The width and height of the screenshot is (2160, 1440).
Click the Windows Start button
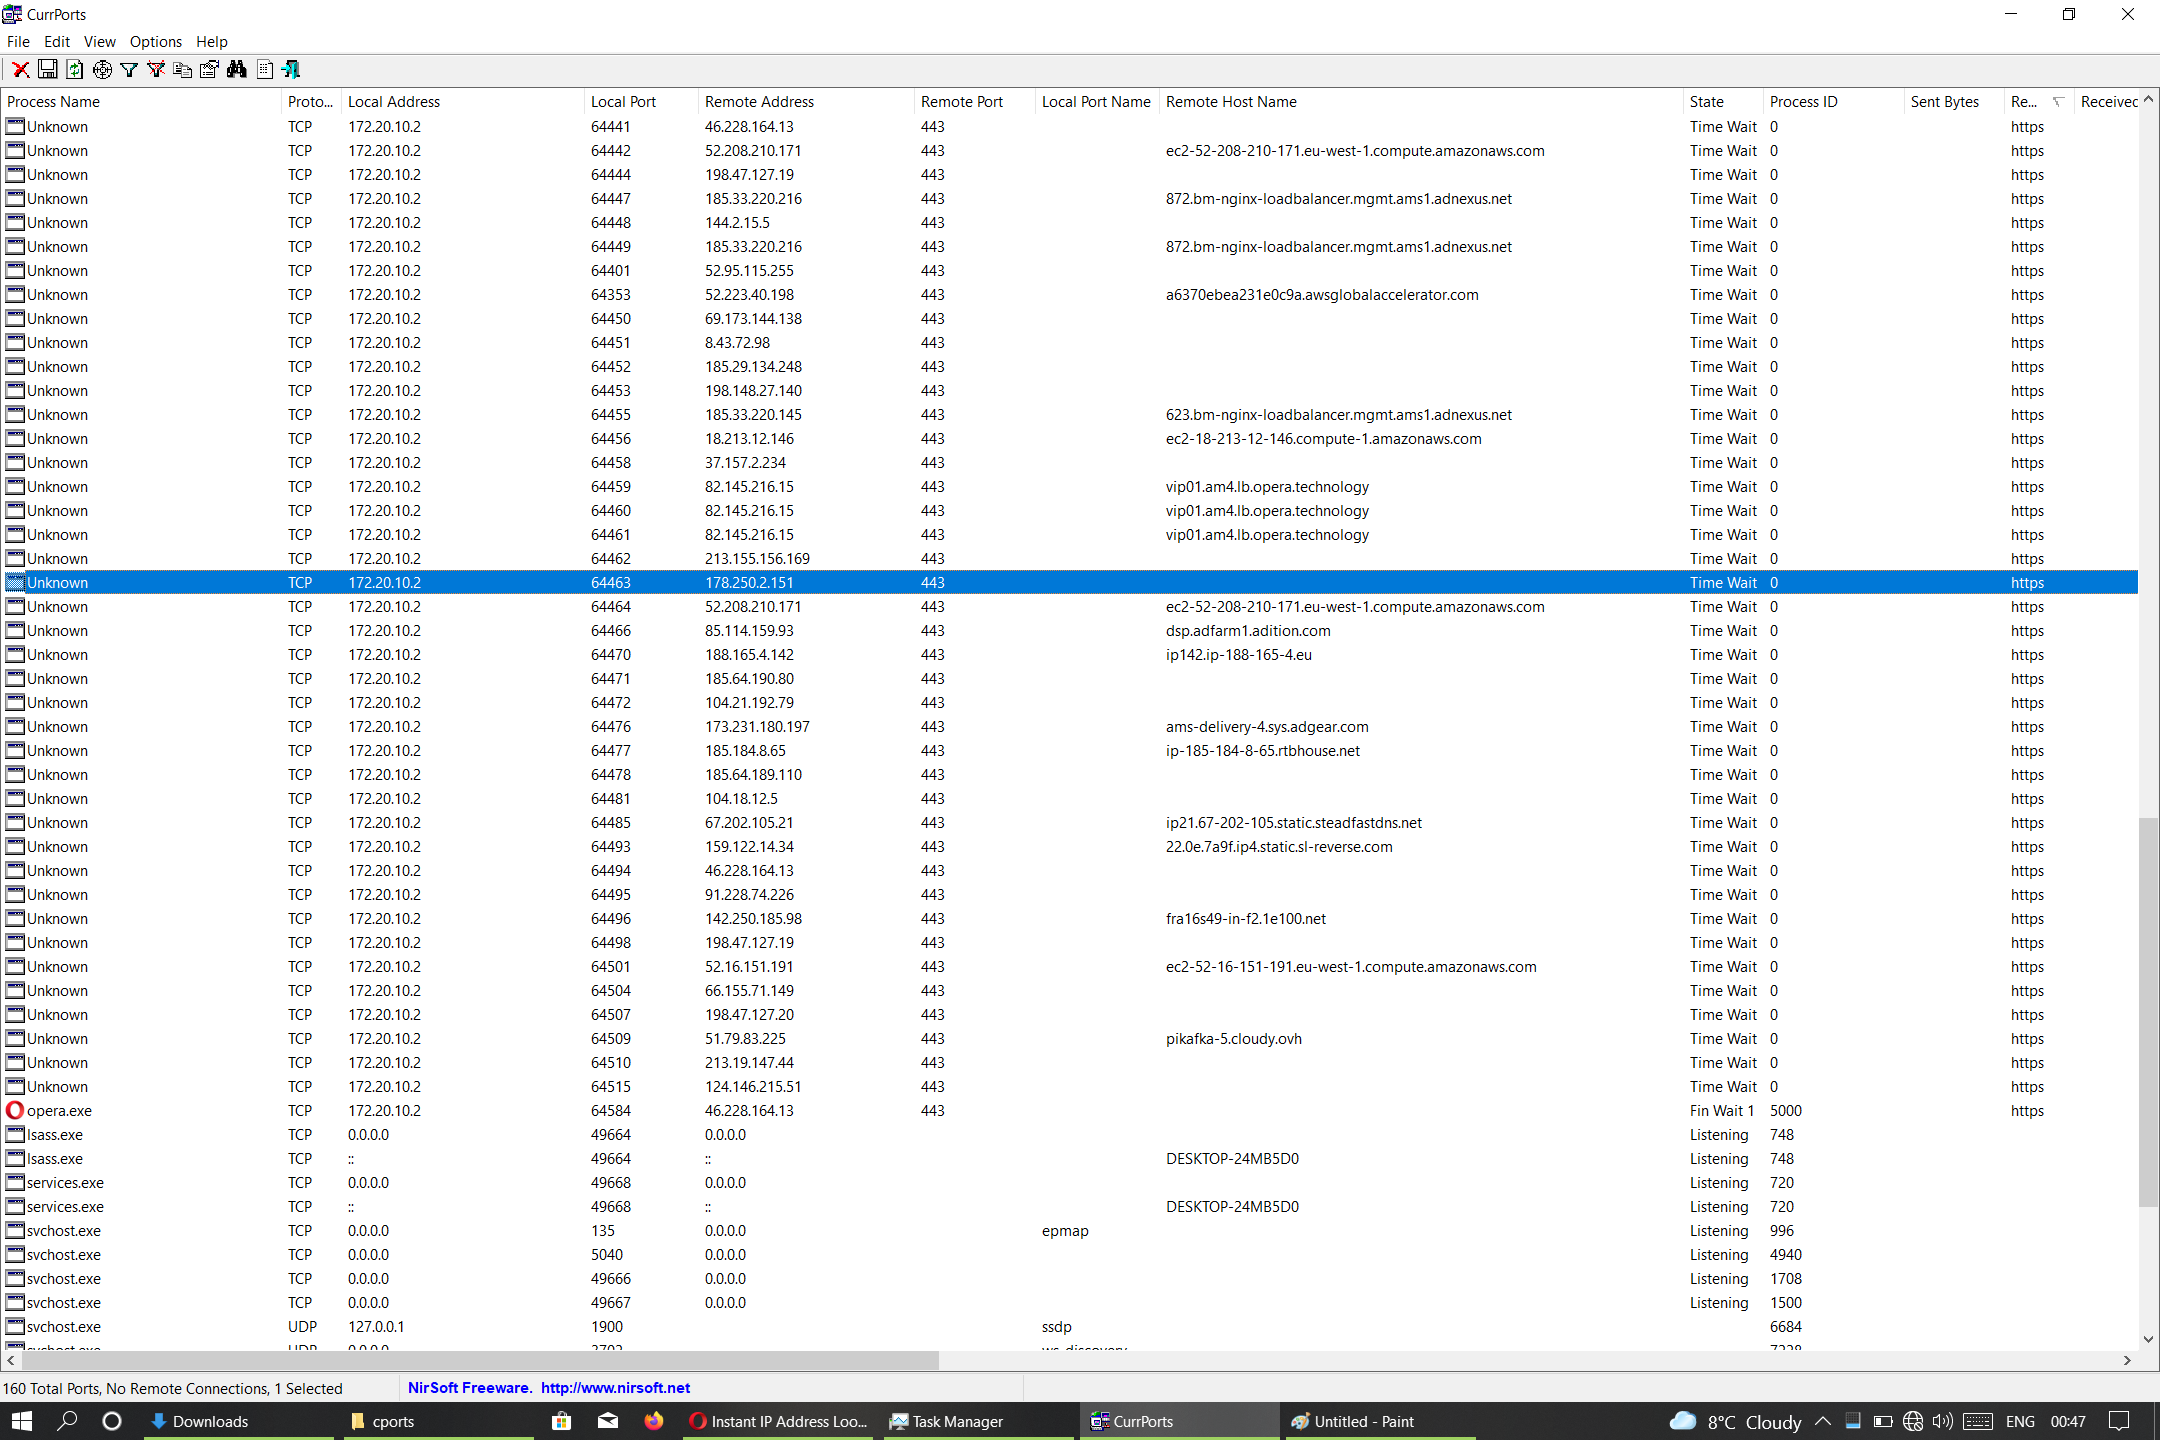[x=22, y=1421]
